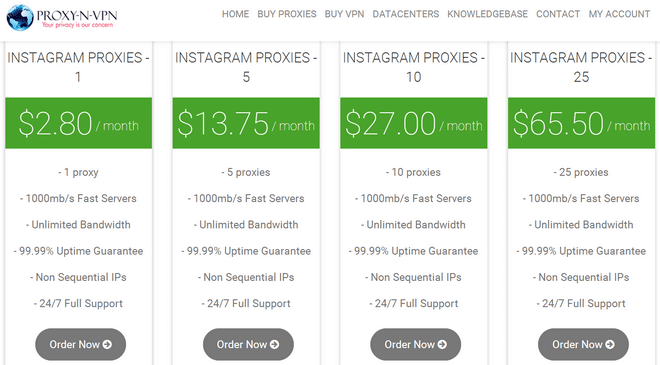The height and width of the screenshot is (365, 660).
Task: Open the BUY VPN menu
Action: click(344, 14)
